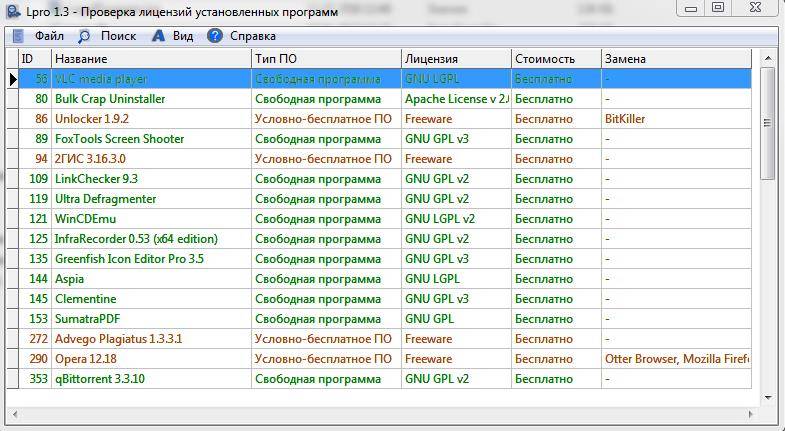Click the current row arrow indicator
This screenshot has height=431, width=785.
click(x=13, y=79)
